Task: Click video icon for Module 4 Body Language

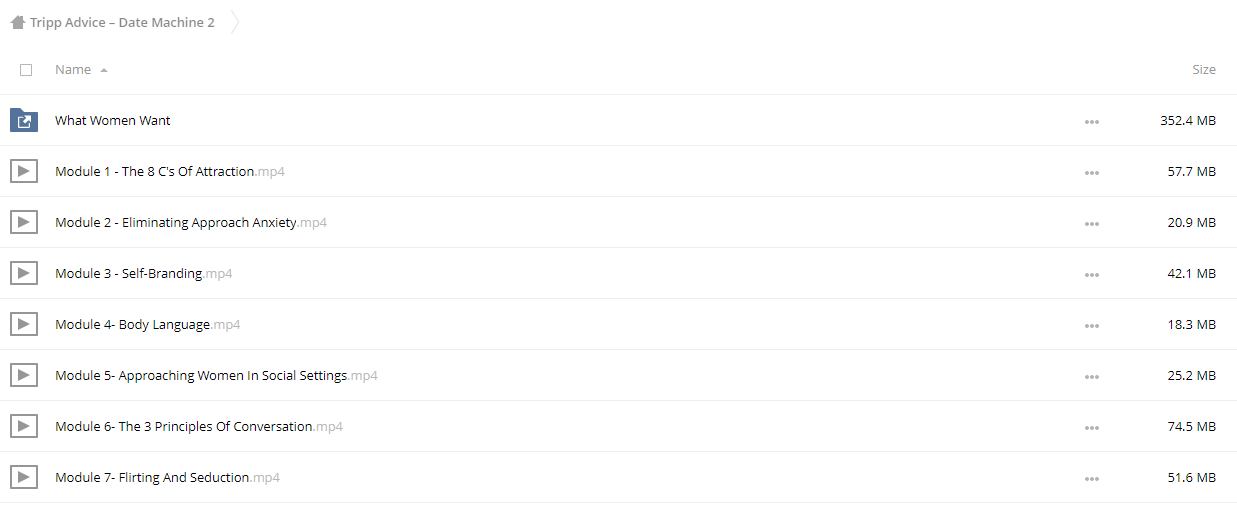Action: (x=24, y=324)
